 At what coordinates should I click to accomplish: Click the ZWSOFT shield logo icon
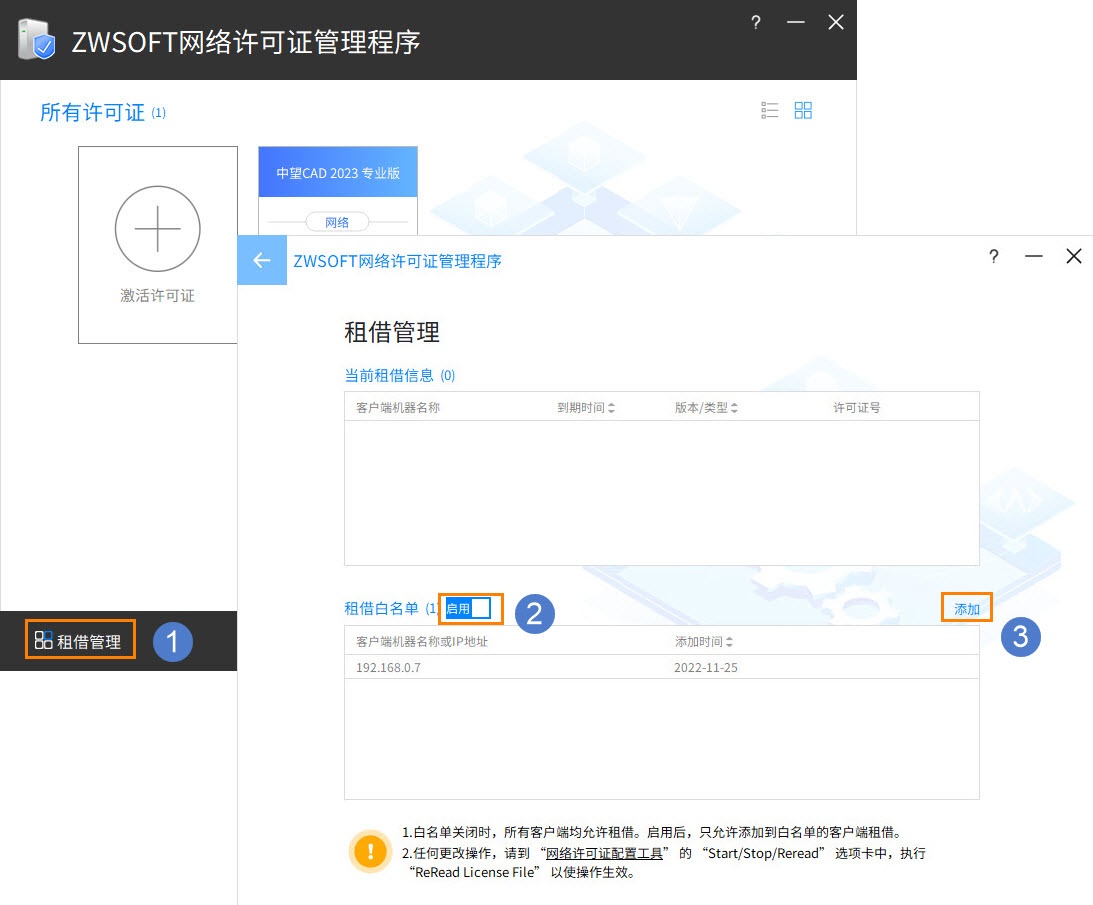[36, 40]
